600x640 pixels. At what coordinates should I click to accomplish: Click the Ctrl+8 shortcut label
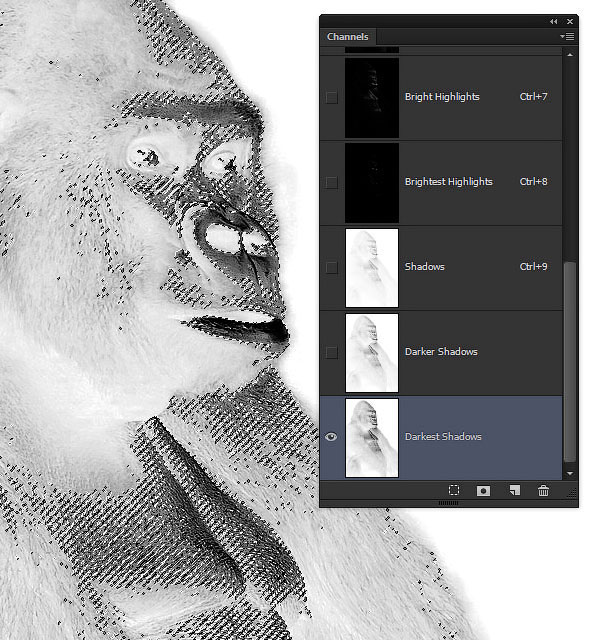pyautogui.click(x=533, y=182)
